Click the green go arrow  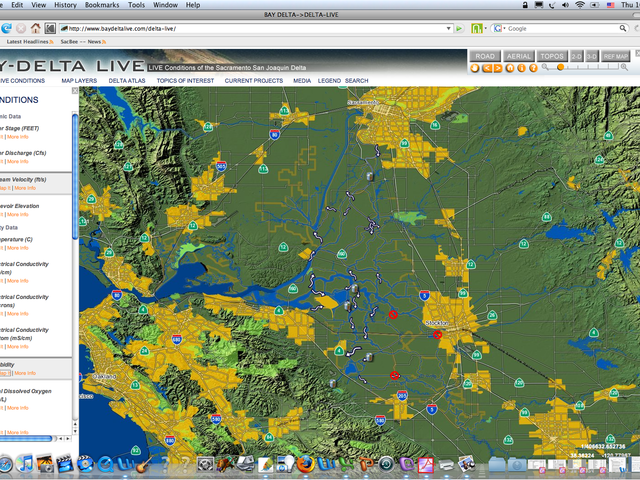tap(459, 29)
